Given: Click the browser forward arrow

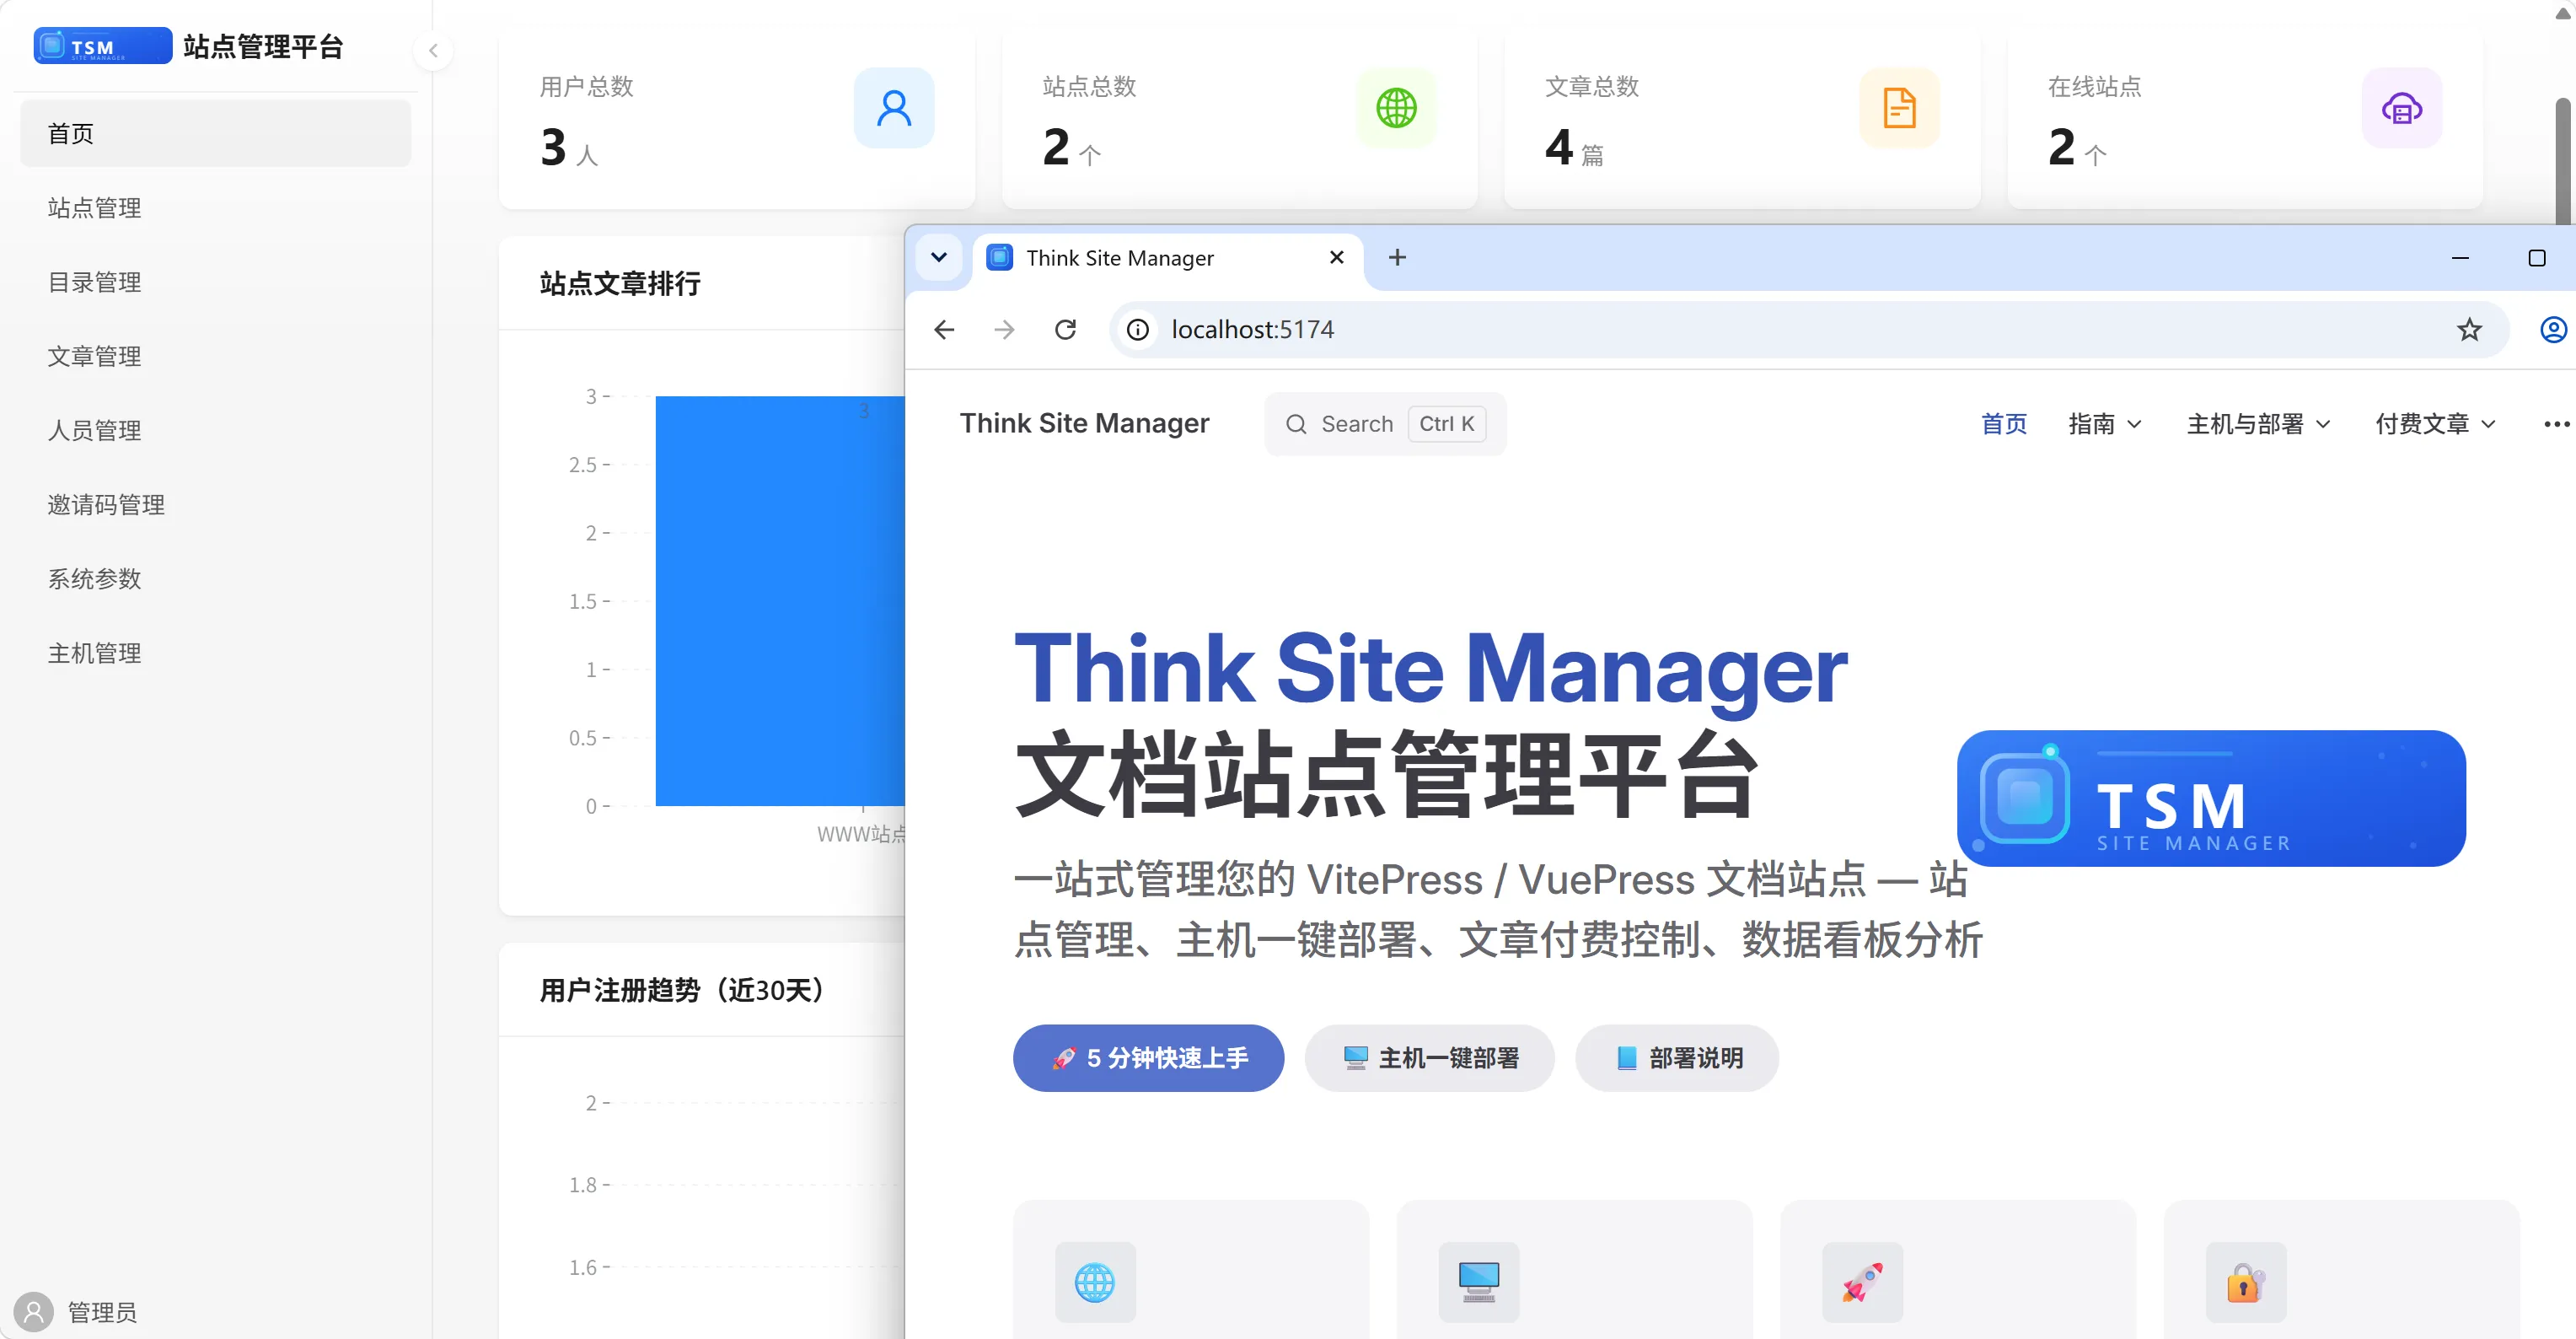Looking at the screenshot, I should (1004, 330).
